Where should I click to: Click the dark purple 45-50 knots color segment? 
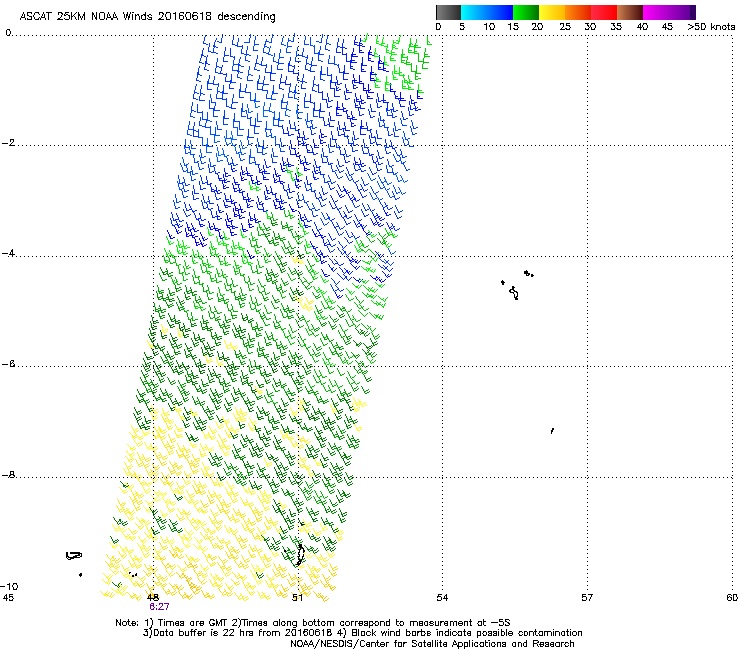click(x=682, y=12)
